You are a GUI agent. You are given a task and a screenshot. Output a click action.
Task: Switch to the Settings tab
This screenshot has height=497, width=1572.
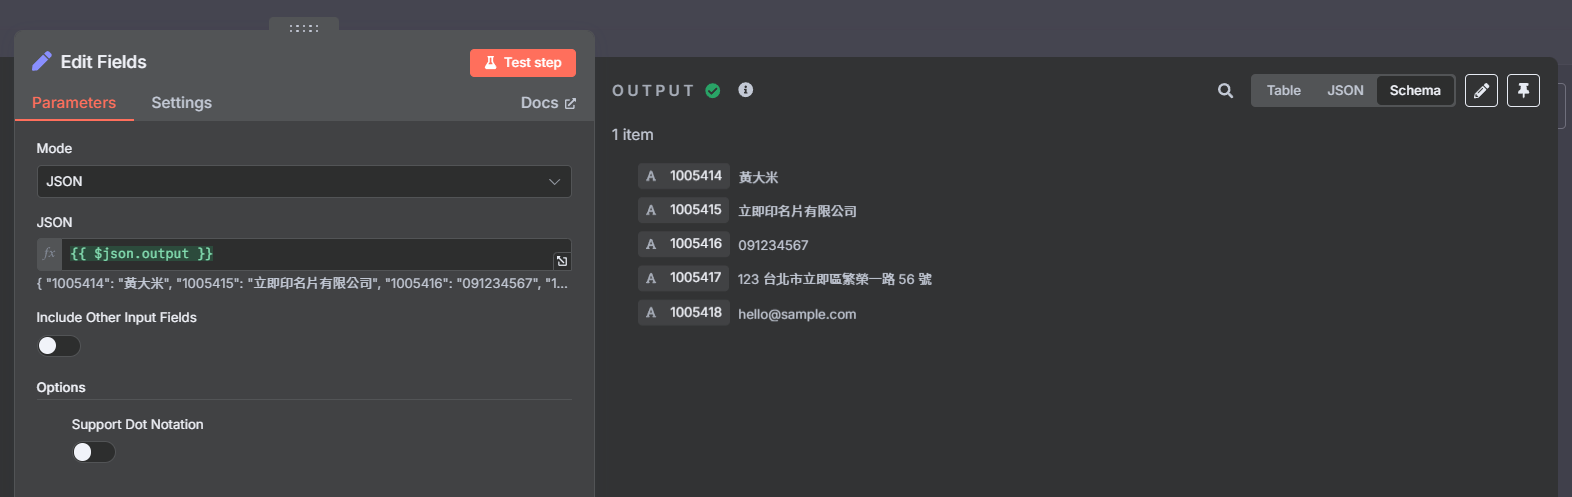tap(181, 103)
